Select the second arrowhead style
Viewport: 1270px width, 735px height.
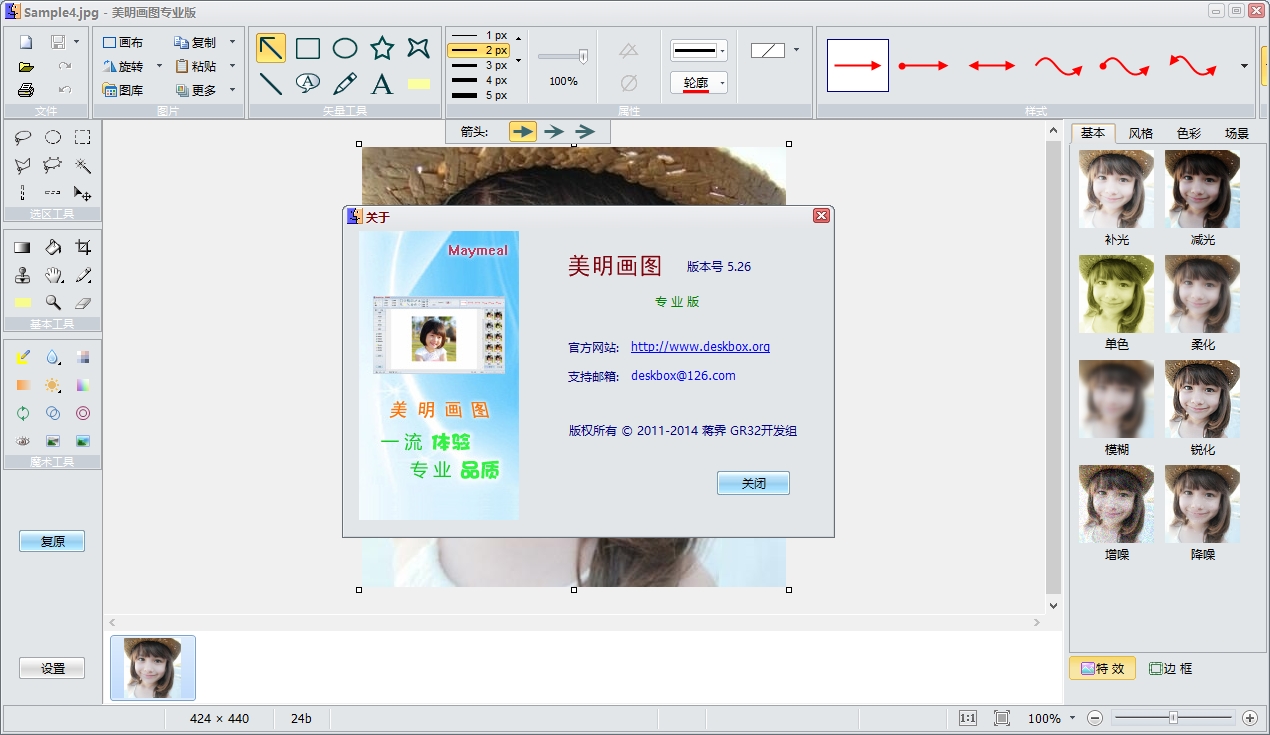point(554,131)
